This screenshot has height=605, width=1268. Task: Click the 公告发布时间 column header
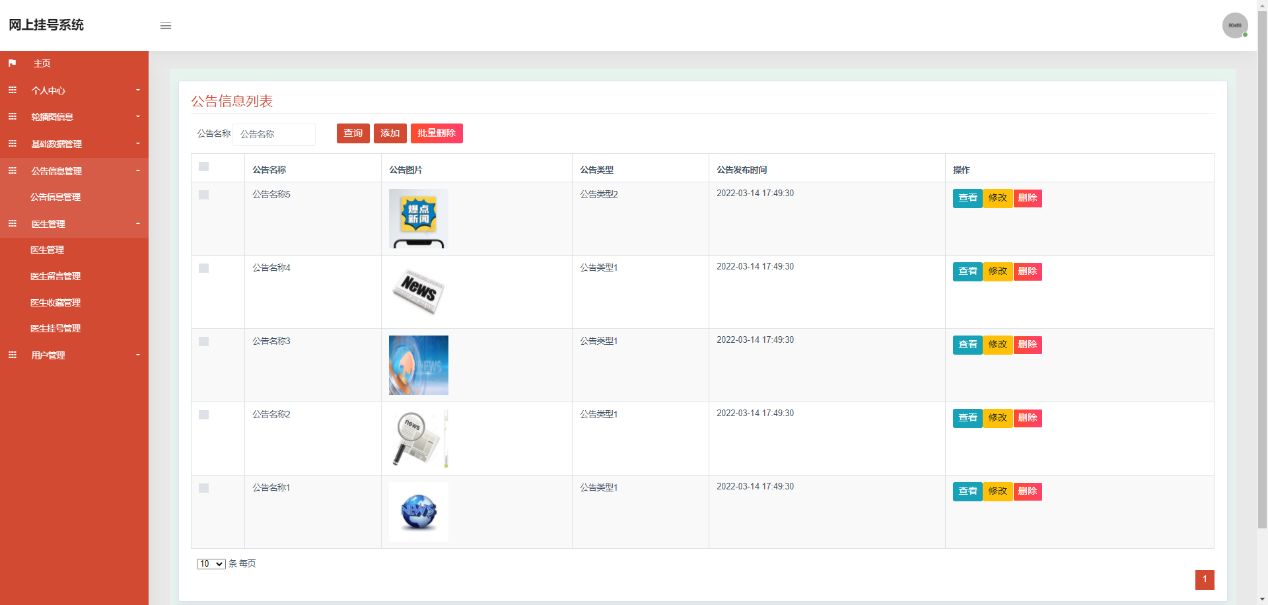(x=742, y=170)
